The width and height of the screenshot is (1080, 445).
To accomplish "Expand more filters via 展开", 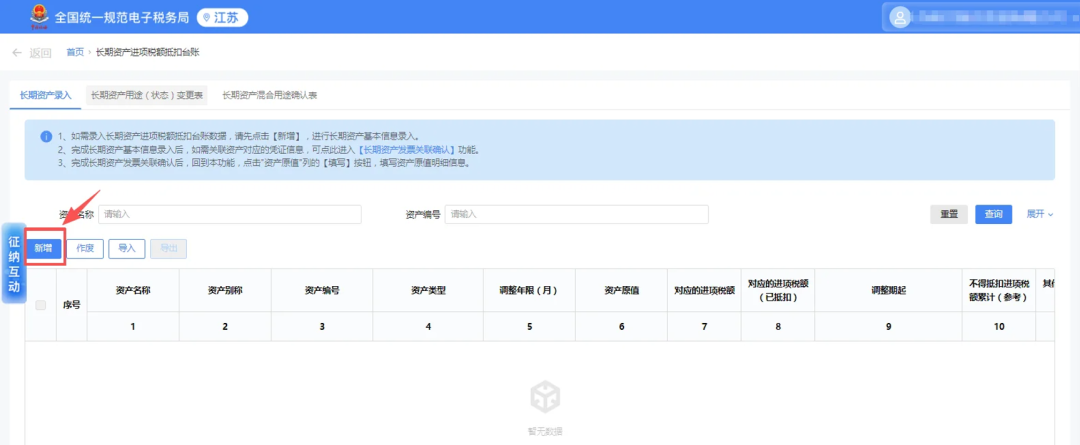I will coord(1040,214).
